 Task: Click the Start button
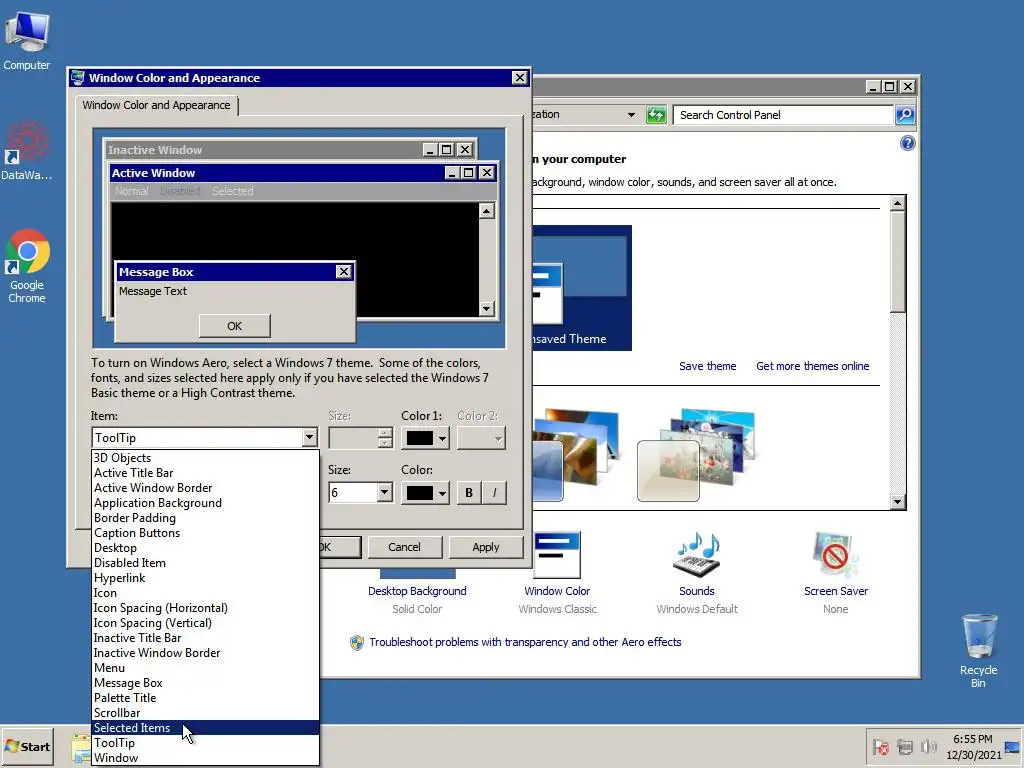click(x=27, y=746)
